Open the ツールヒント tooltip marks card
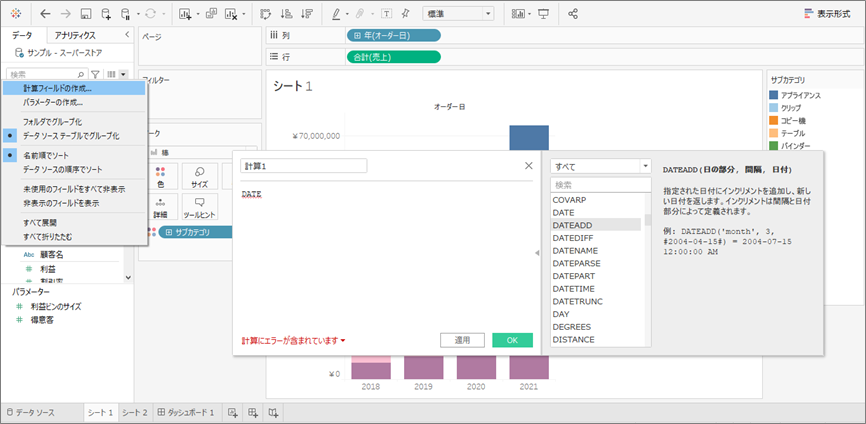866x424 pixels. click(199, 208)
